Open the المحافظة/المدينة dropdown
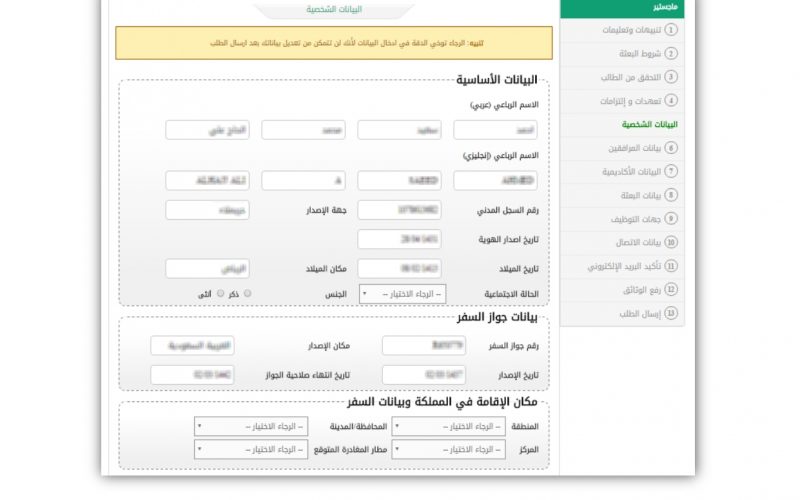 point(251,427)
